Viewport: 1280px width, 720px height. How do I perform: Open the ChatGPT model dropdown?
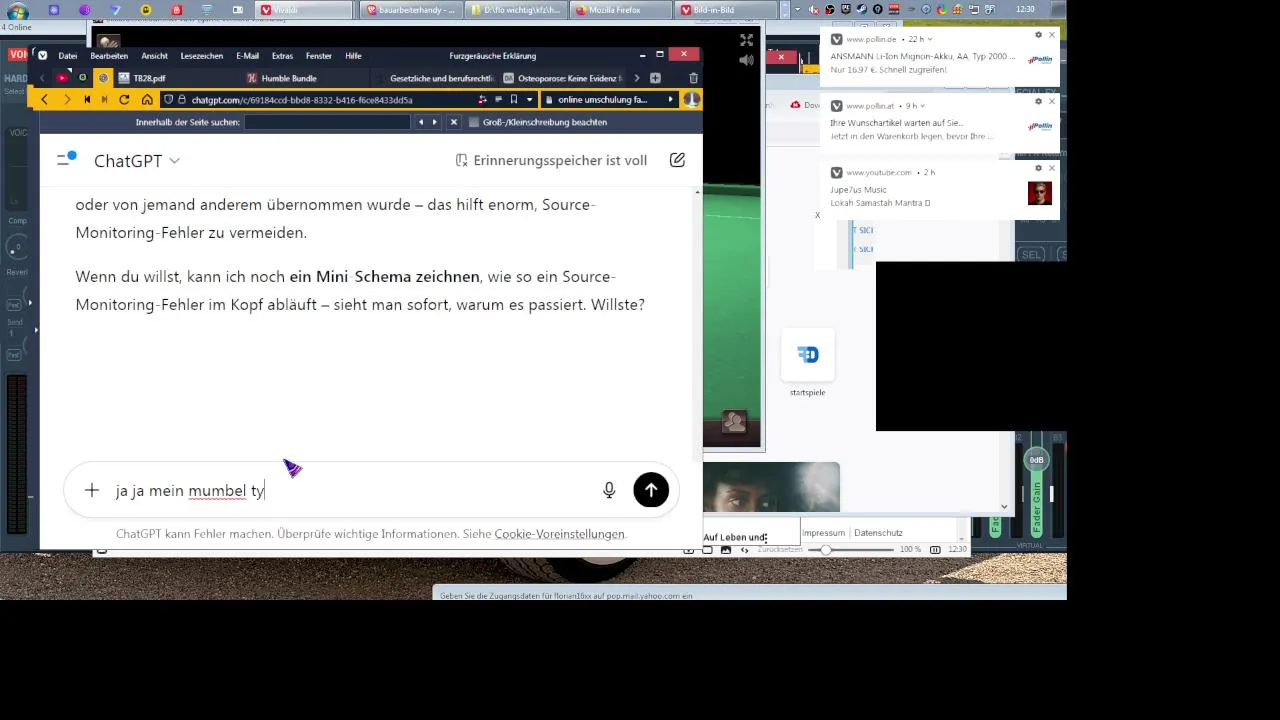(137, 161)
